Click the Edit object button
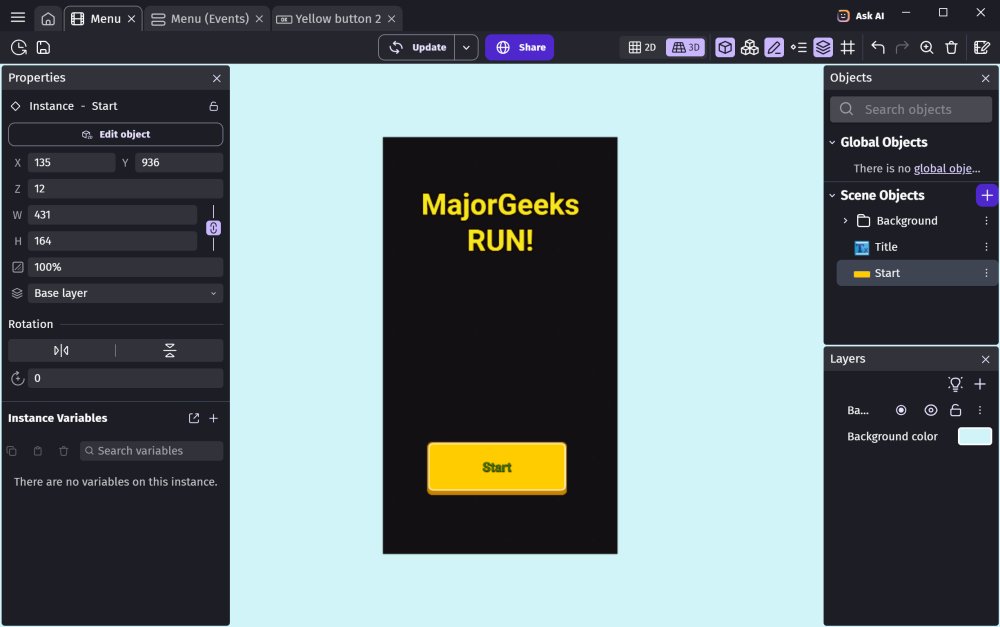This screenshot has height=627, width=1000. (115, 135)
